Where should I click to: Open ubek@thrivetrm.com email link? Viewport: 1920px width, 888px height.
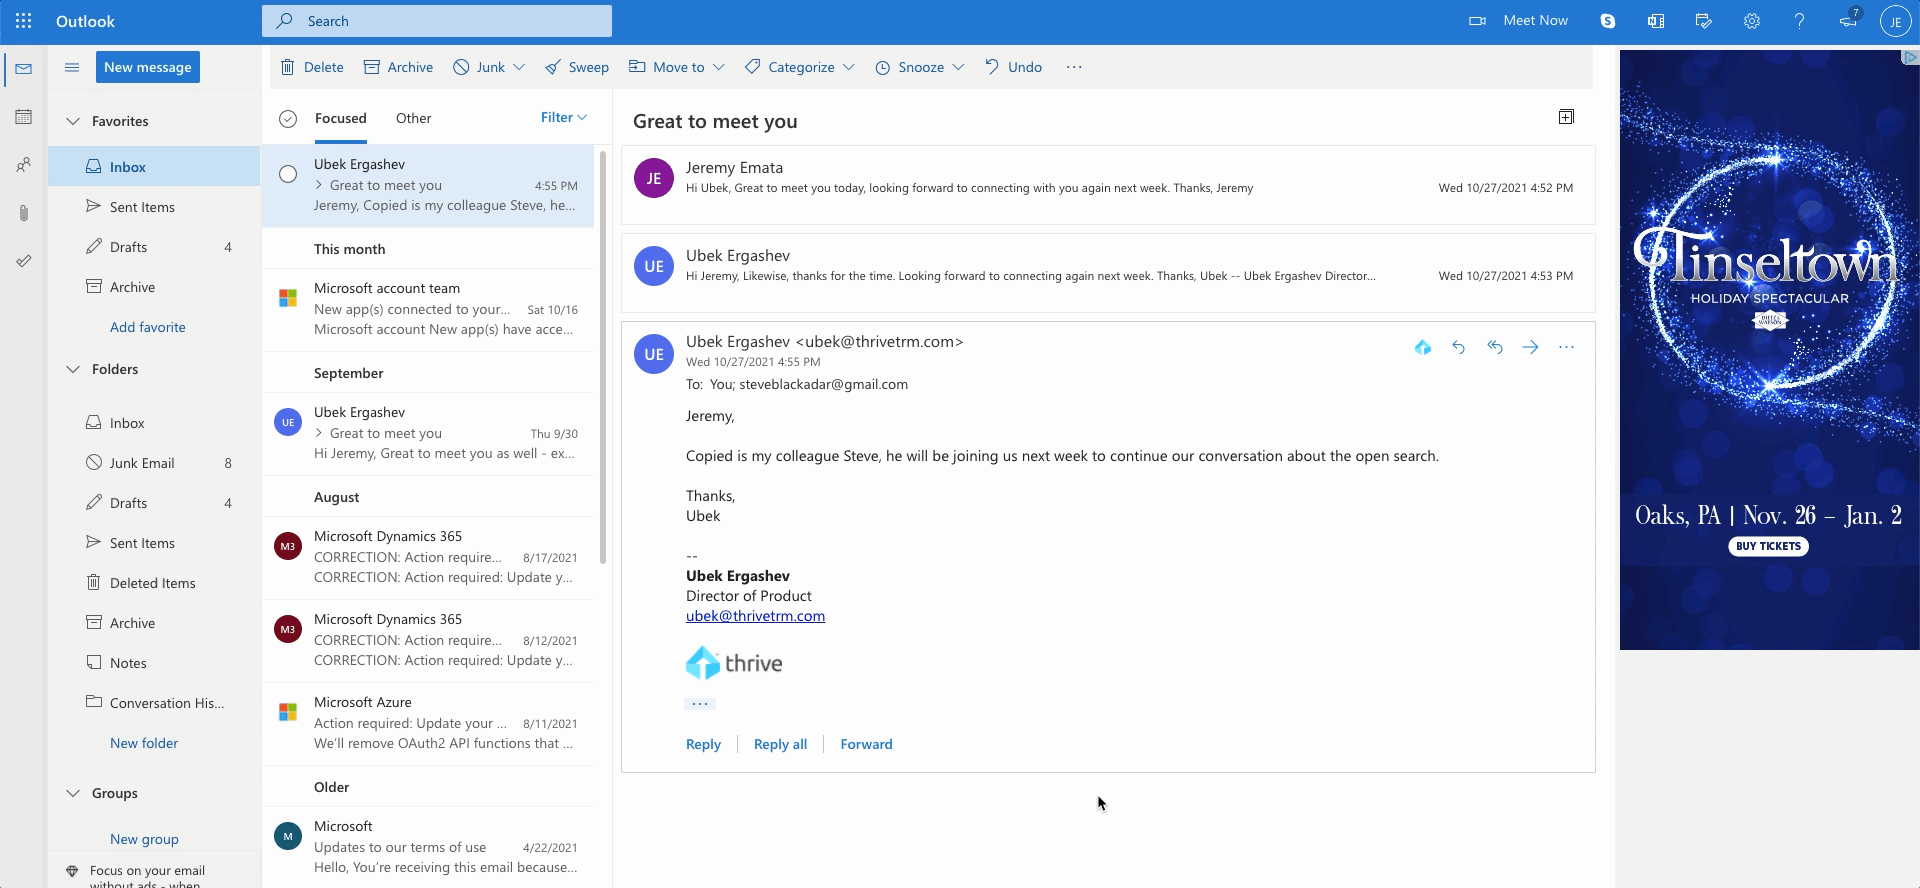click(755, 616)
